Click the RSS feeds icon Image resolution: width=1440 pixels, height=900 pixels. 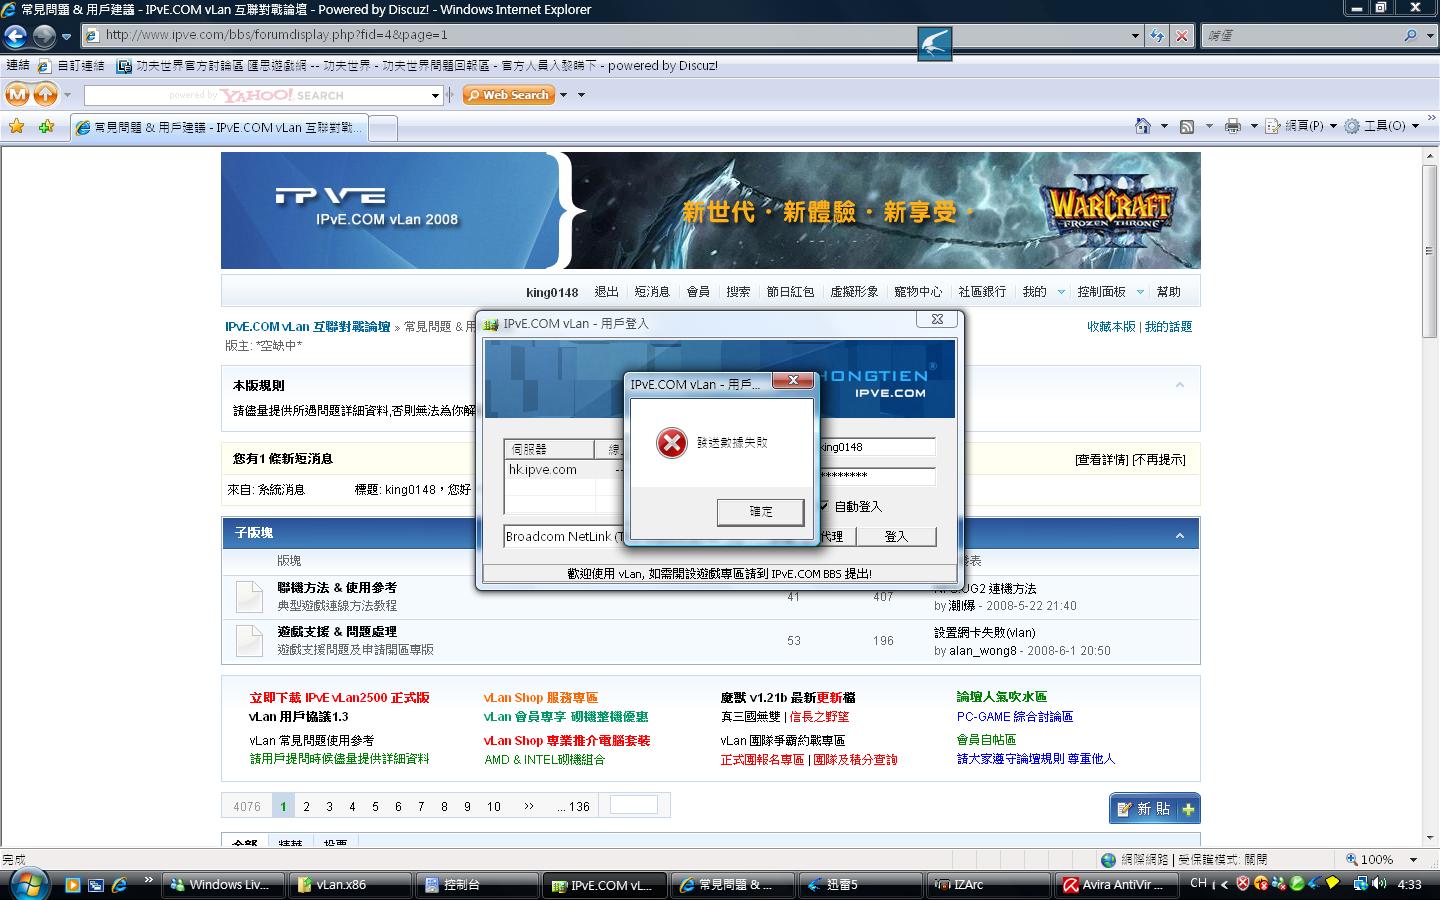(1187, 126)
